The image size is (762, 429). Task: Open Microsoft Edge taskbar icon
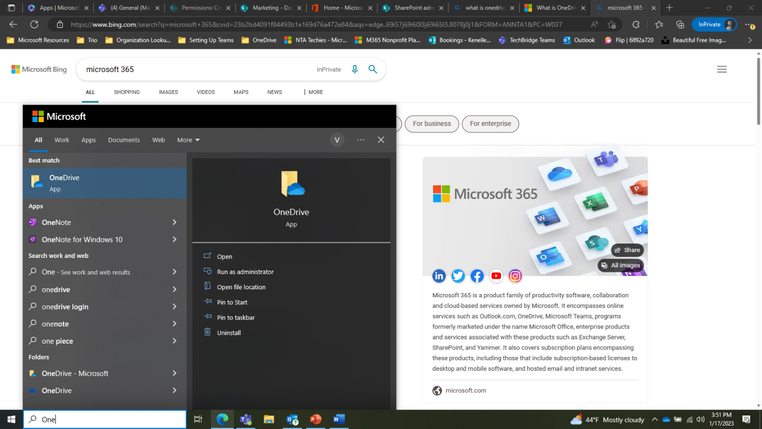tap(222, 419)
